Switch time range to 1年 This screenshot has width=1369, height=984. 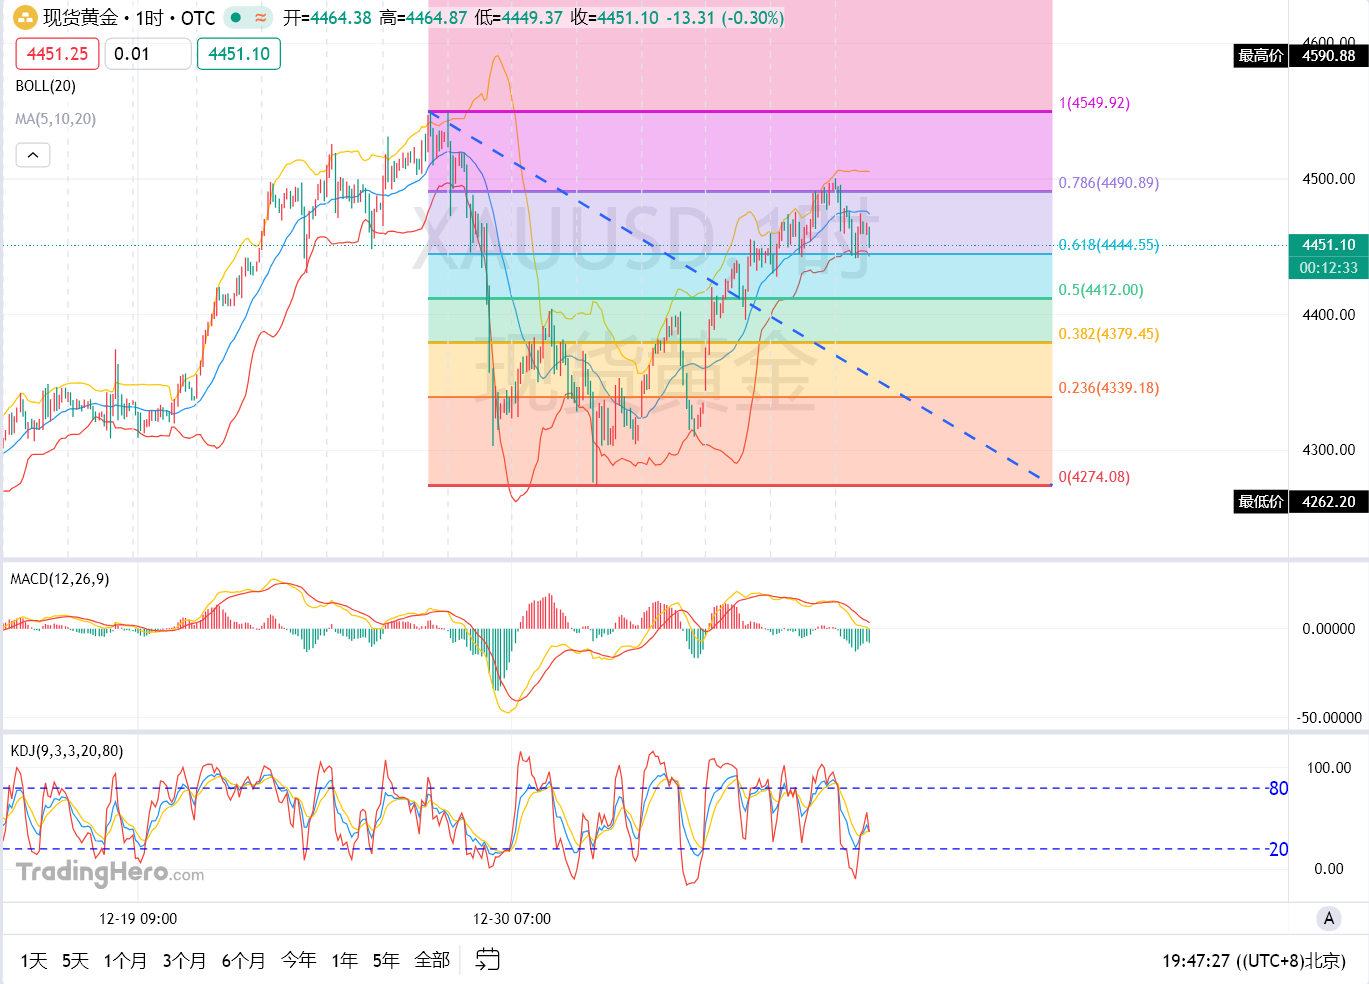[x=345, y=961]
